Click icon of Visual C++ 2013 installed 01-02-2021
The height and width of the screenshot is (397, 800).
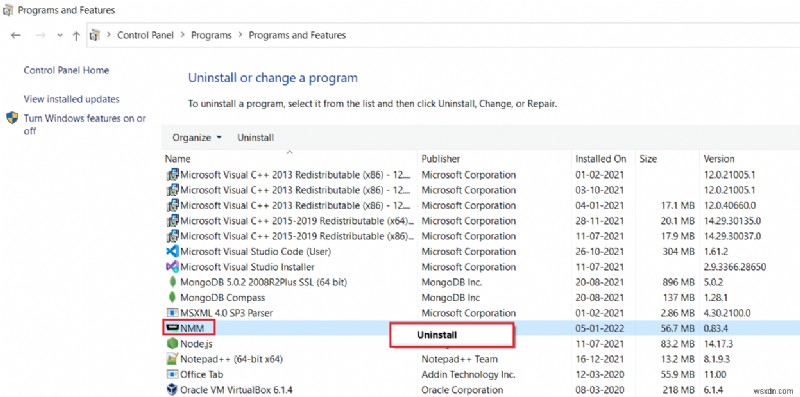pos(172,175)
